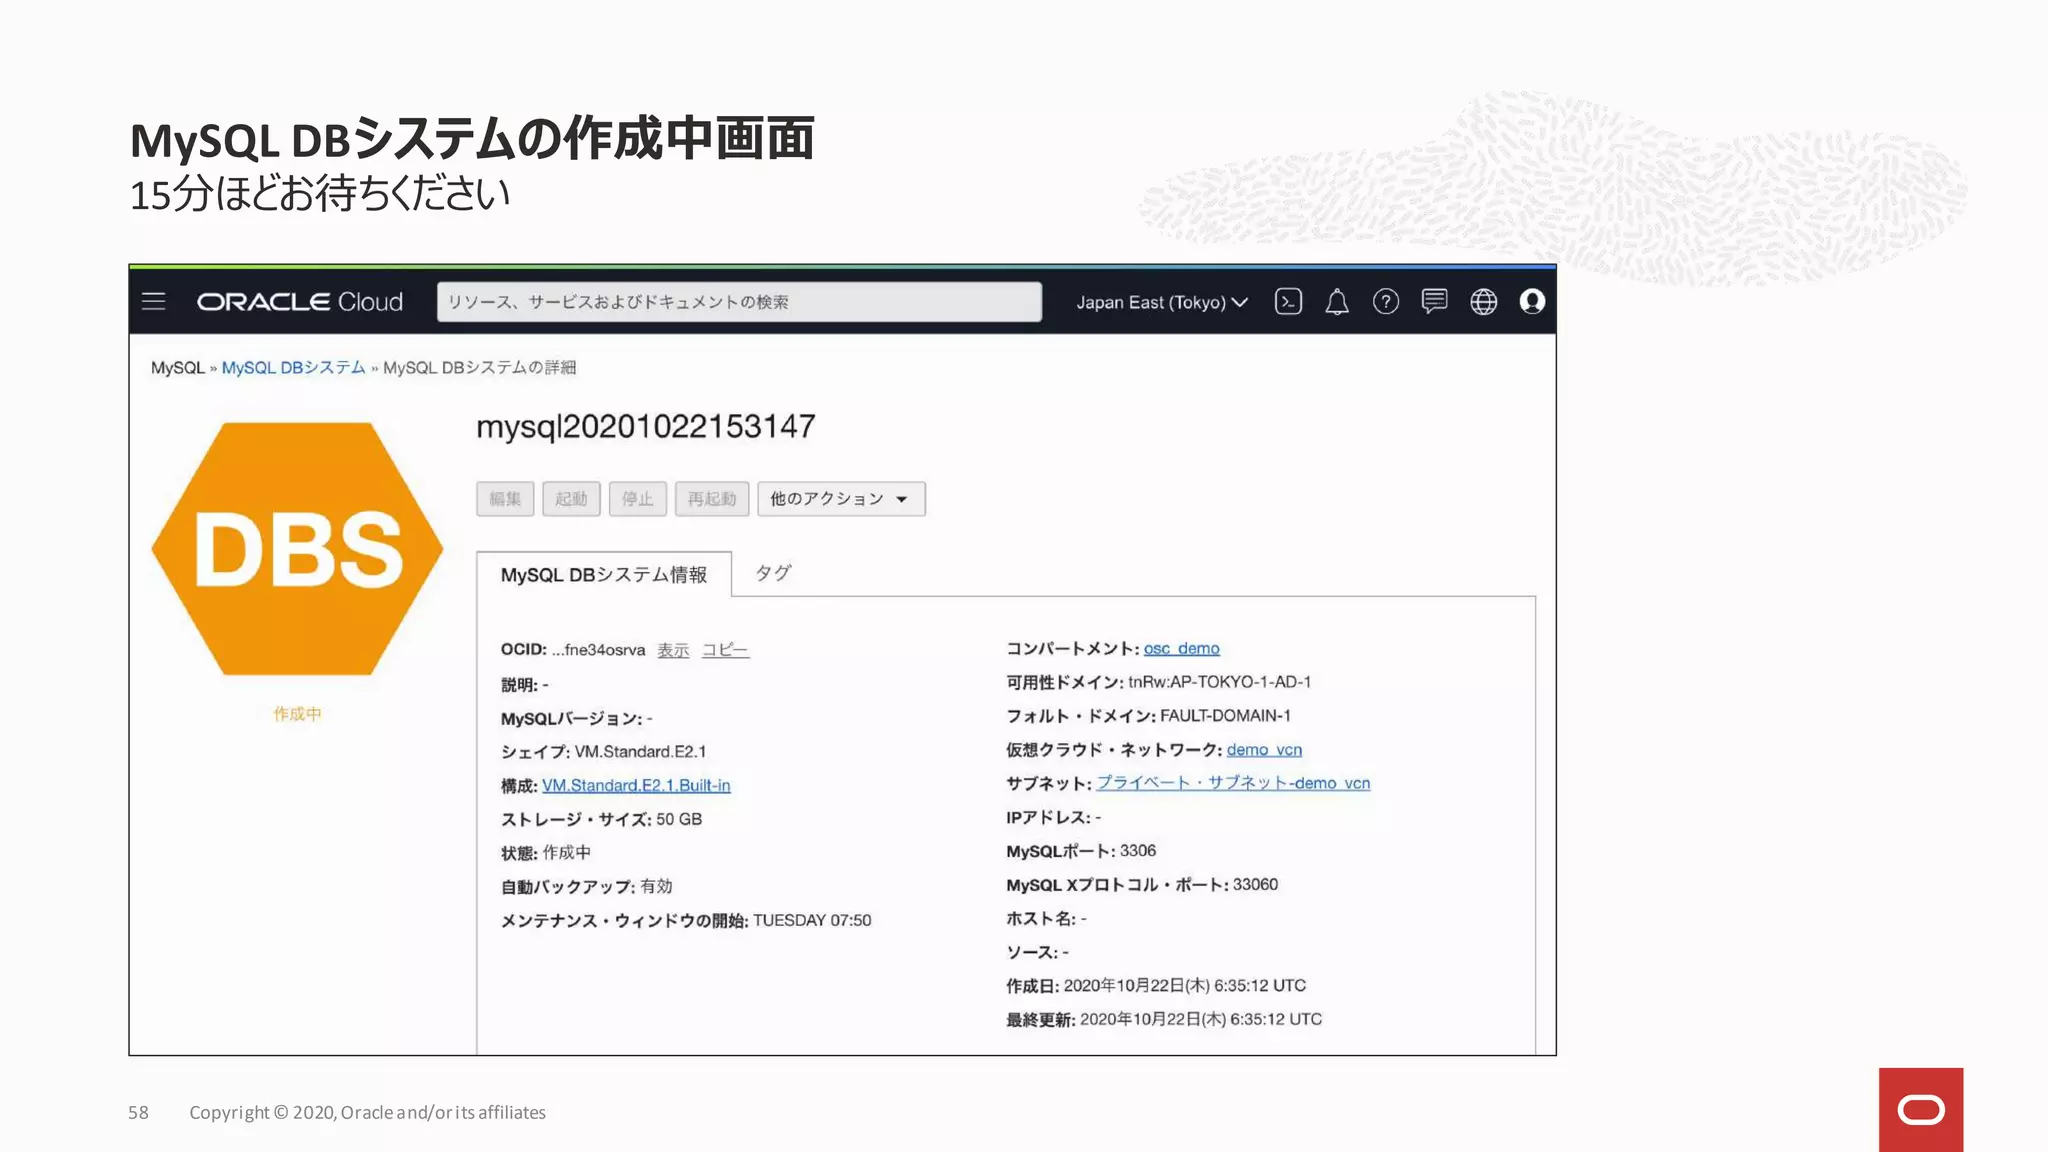Open the プライベート・サブネット-demo_vcn link
Viewport: 2048px width, 1152px height.
click(x=1233, y=782)
